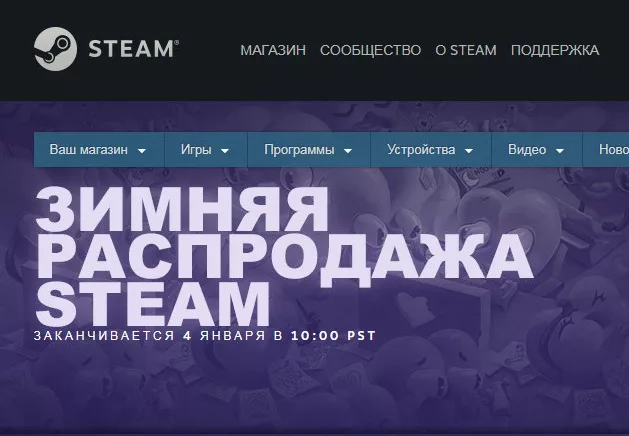The height and width of the screenshot is (436, 629).
Task: Click the STEAM wordmark text
Action: point(134,49)
